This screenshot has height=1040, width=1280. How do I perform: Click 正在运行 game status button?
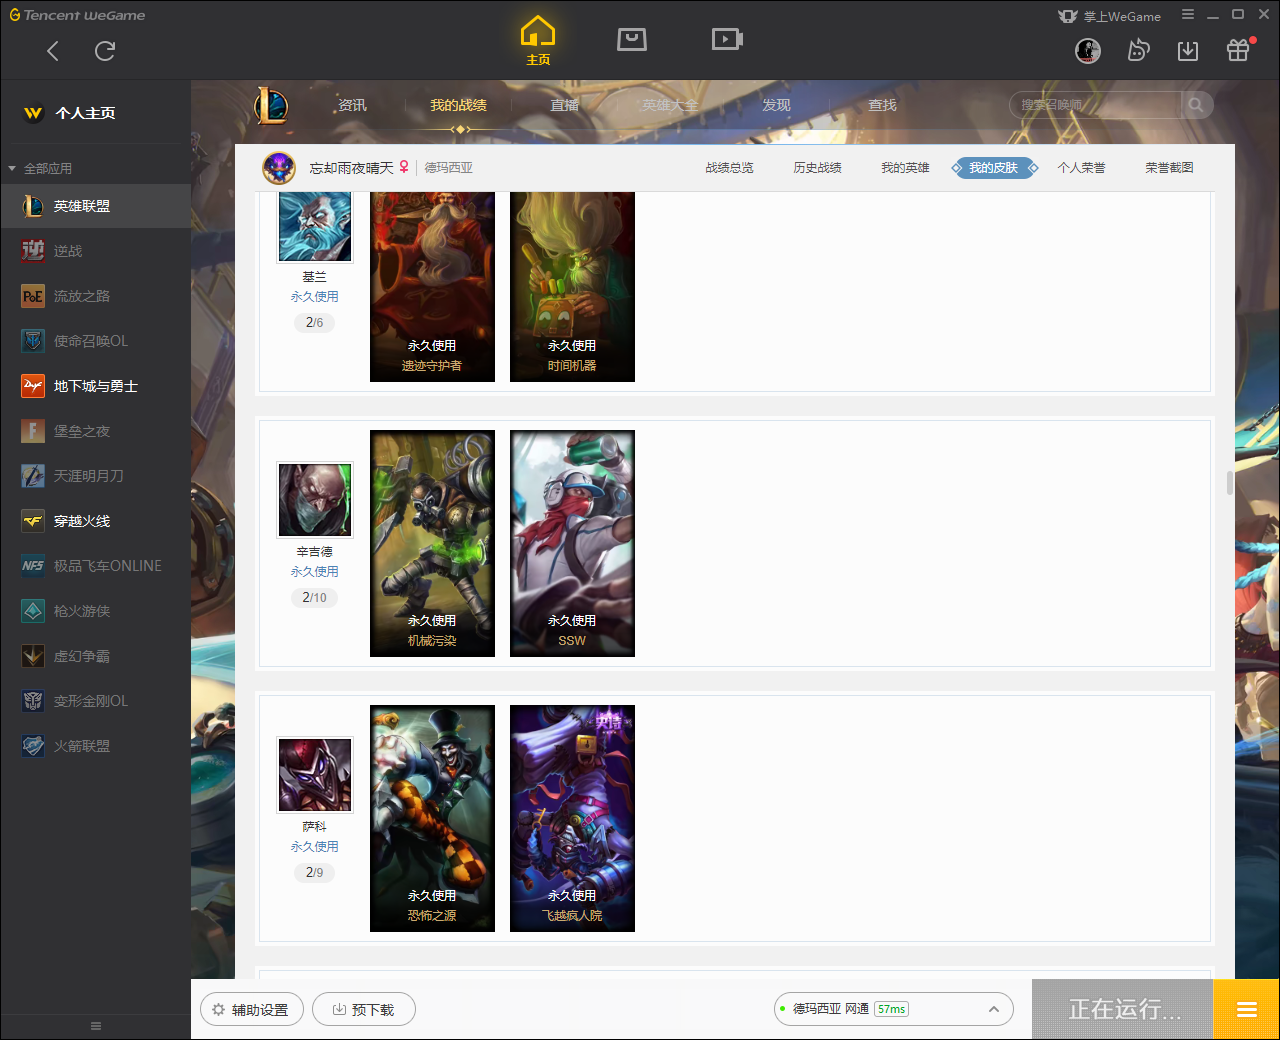click(1122, 1009)
